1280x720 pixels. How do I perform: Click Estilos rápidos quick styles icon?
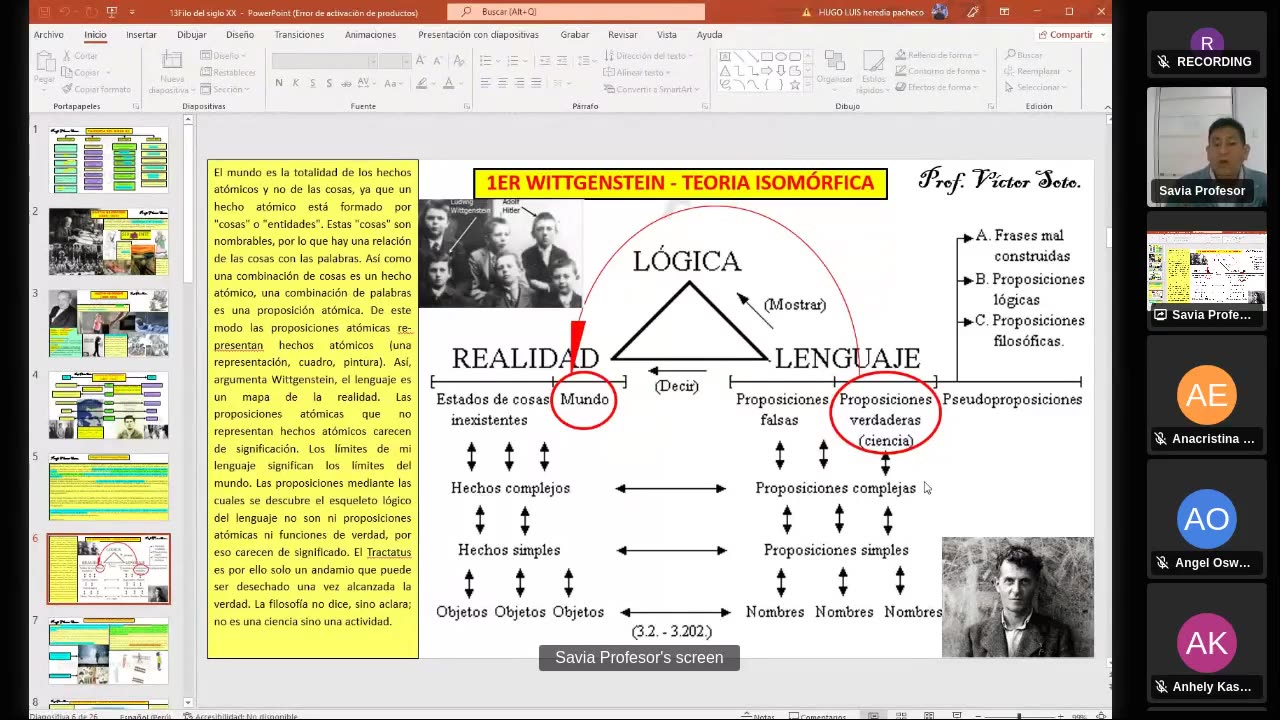click(874, 59)
